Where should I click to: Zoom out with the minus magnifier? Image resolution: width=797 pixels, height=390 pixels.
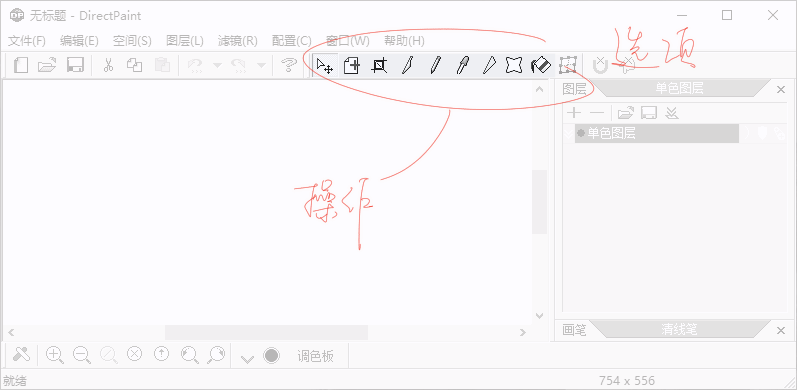82,354
